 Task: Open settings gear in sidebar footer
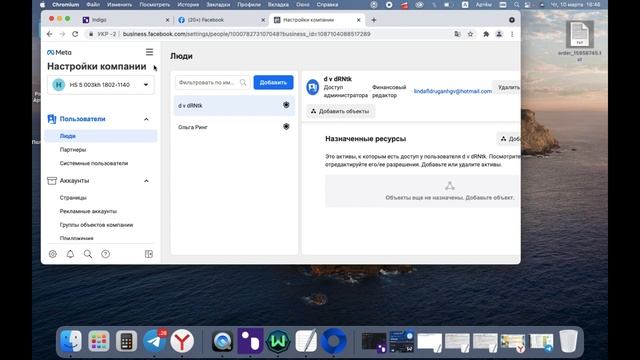click(x=53, y=254)
